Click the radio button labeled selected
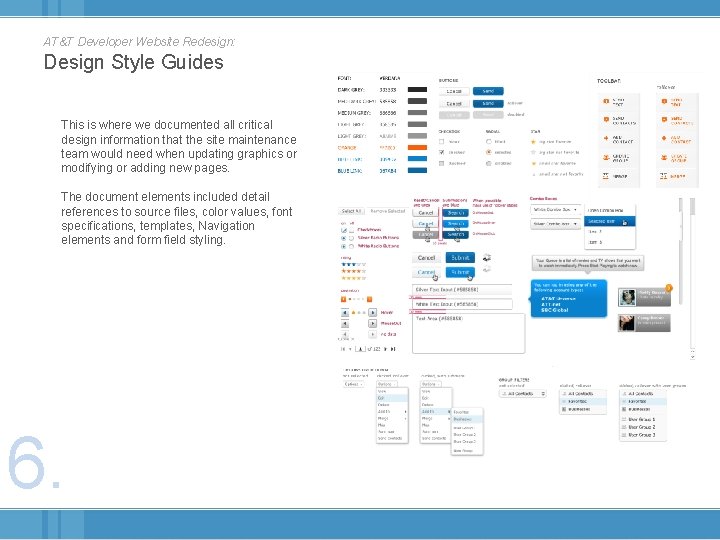Screen dimensions: 720x540 (x=489, y=152)
